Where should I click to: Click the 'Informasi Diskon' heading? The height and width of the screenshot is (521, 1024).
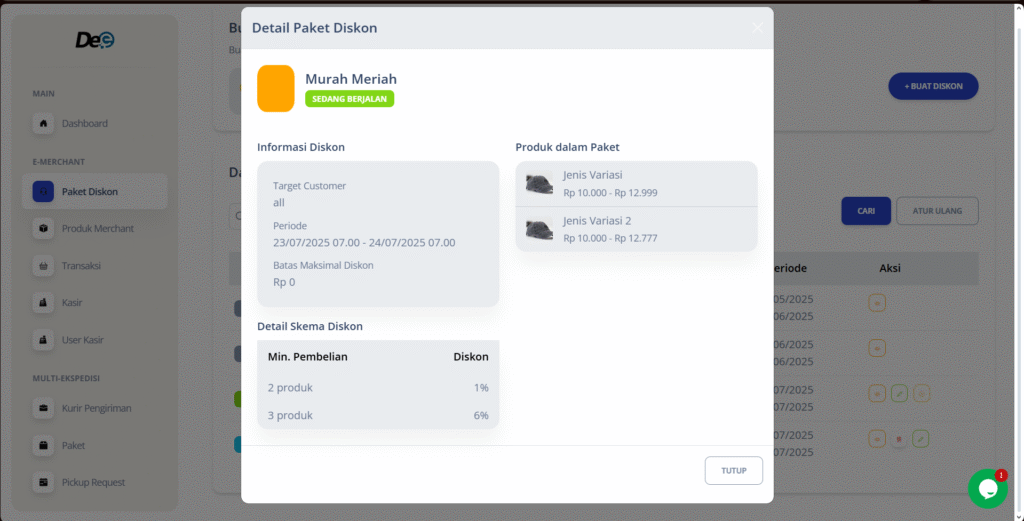(x=301, y=148)
